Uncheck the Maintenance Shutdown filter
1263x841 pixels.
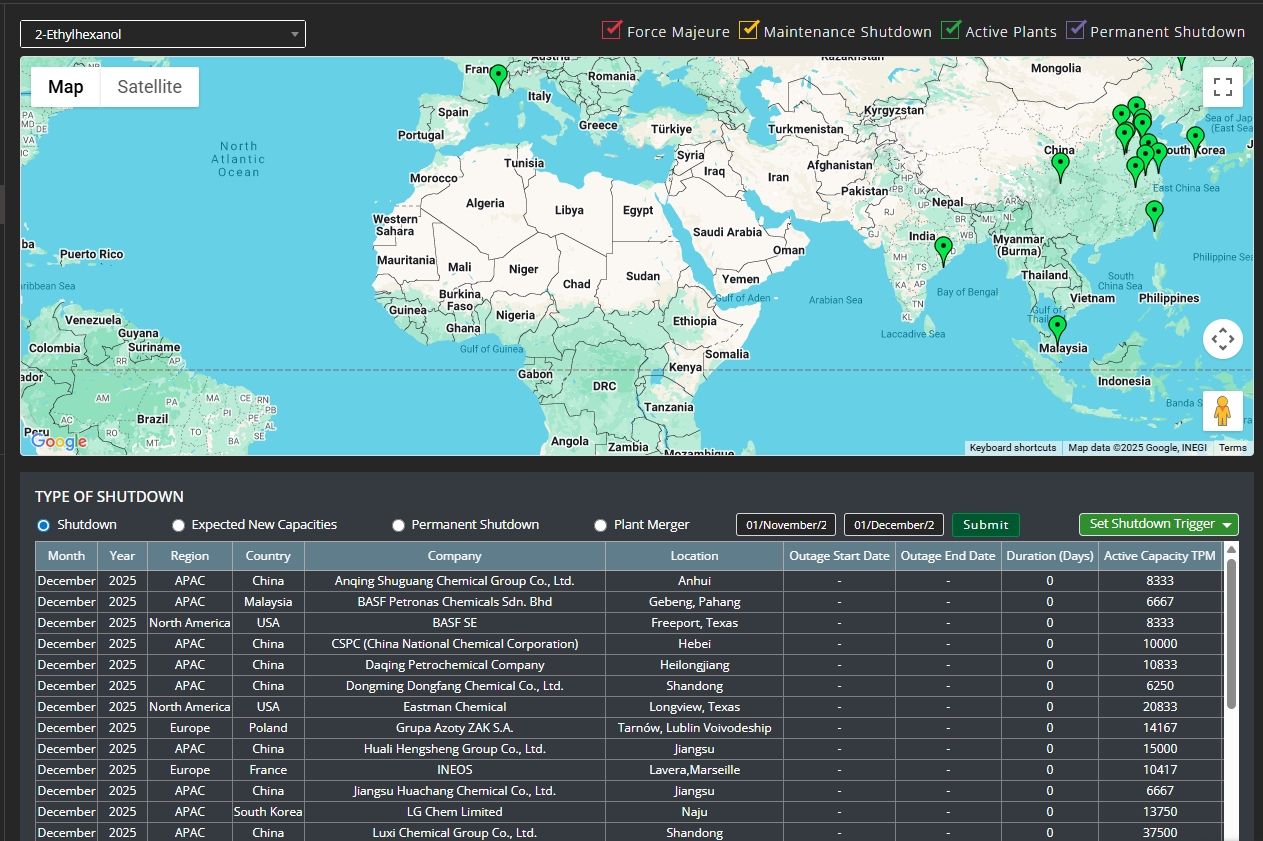[x=749, y=30]
